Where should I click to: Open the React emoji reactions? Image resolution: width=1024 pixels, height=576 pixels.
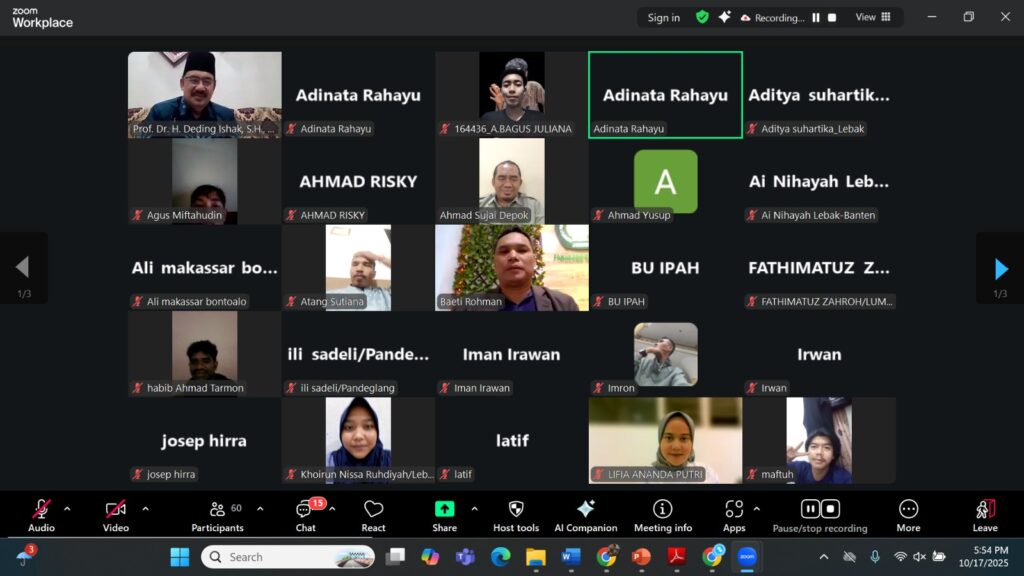(x=373, y=516)
